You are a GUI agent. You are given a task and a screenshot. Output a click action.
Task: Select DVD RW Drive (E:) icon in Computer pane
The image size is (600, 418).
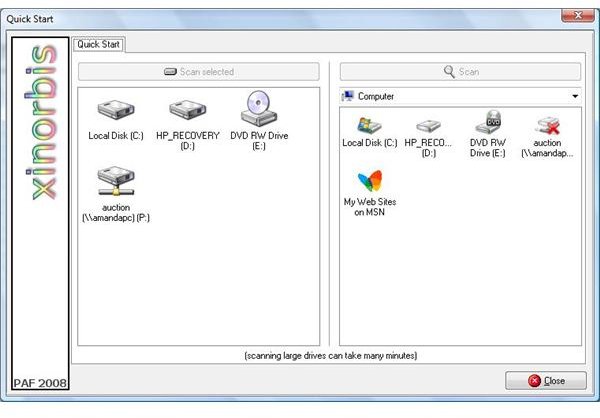coord(488,122)
